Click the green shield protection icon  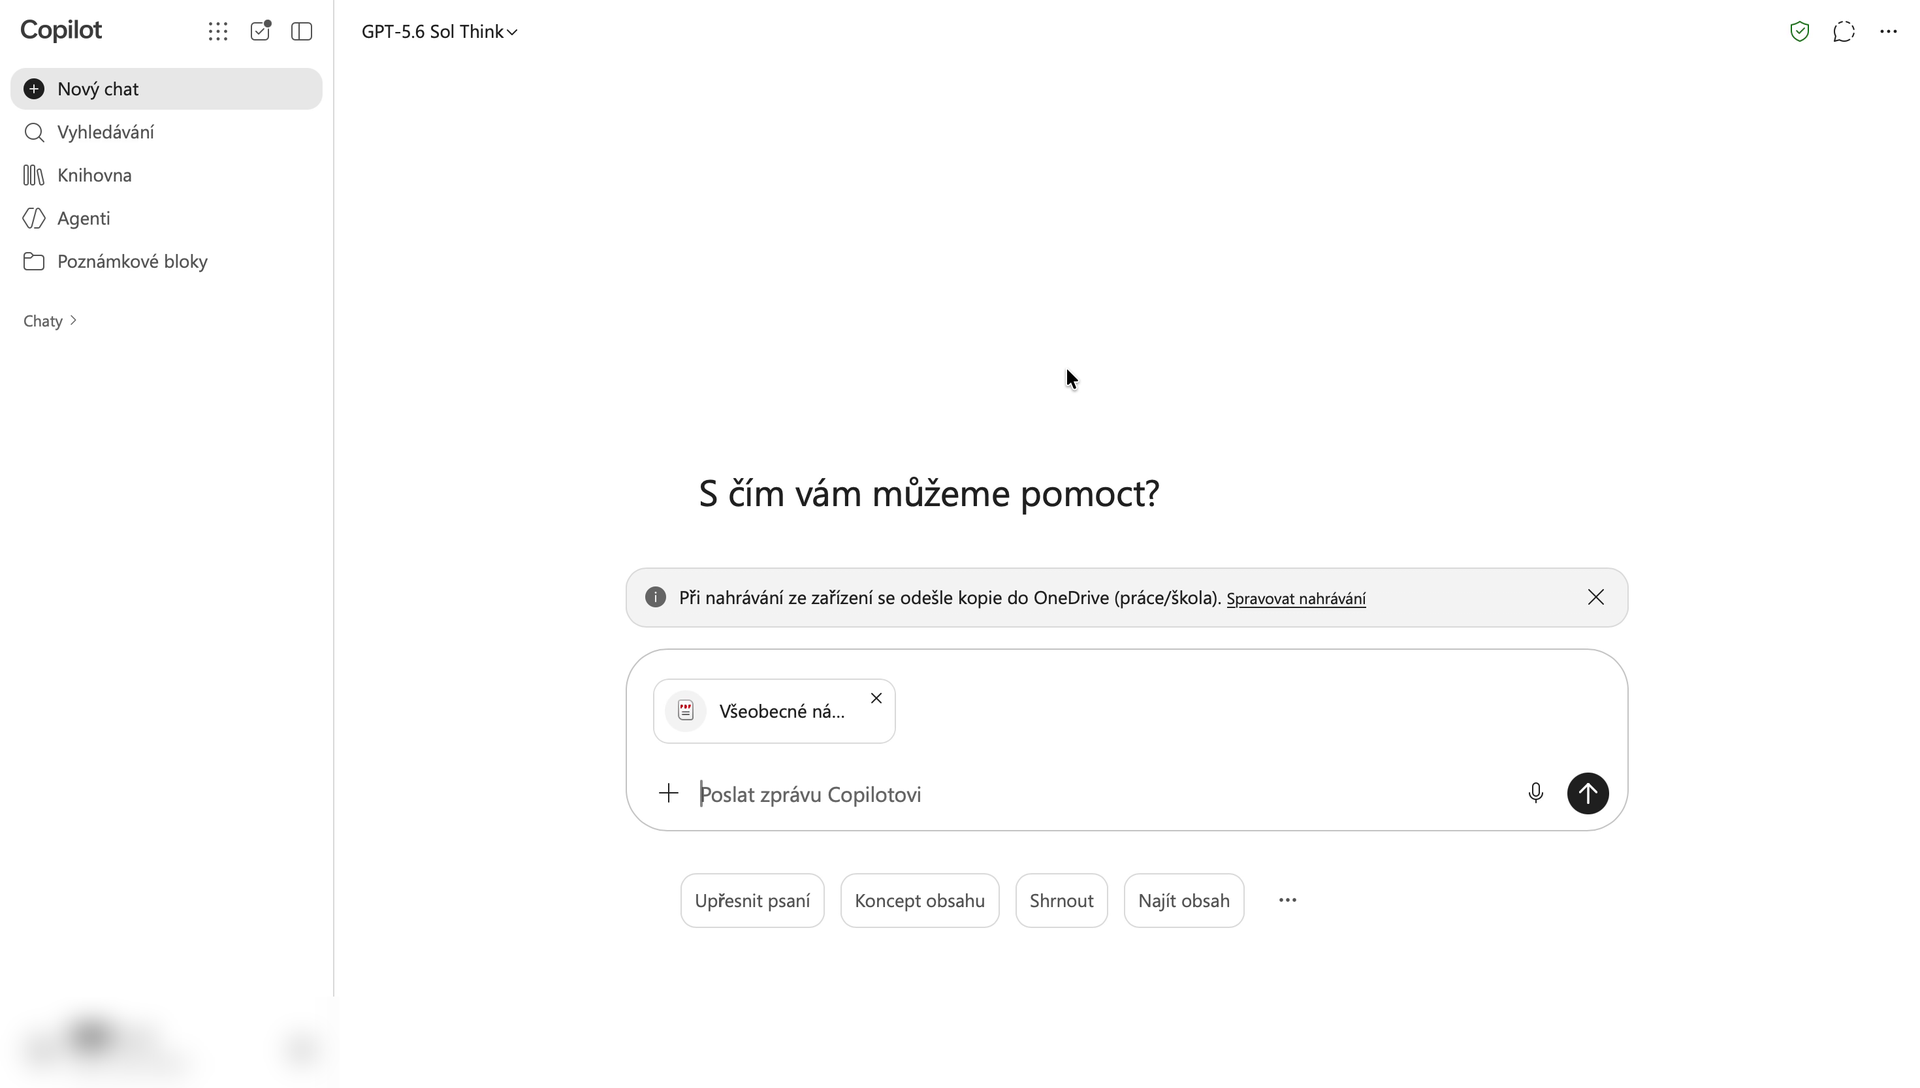(1800, 31)
